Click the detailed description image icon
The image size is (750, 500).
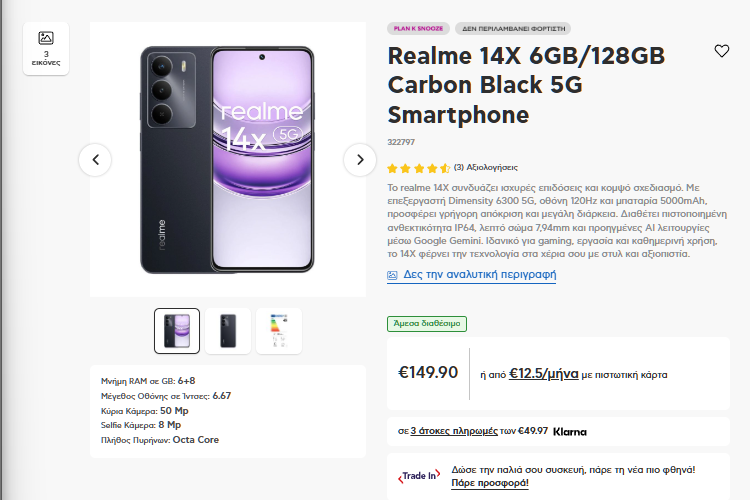tap(392, 275)
